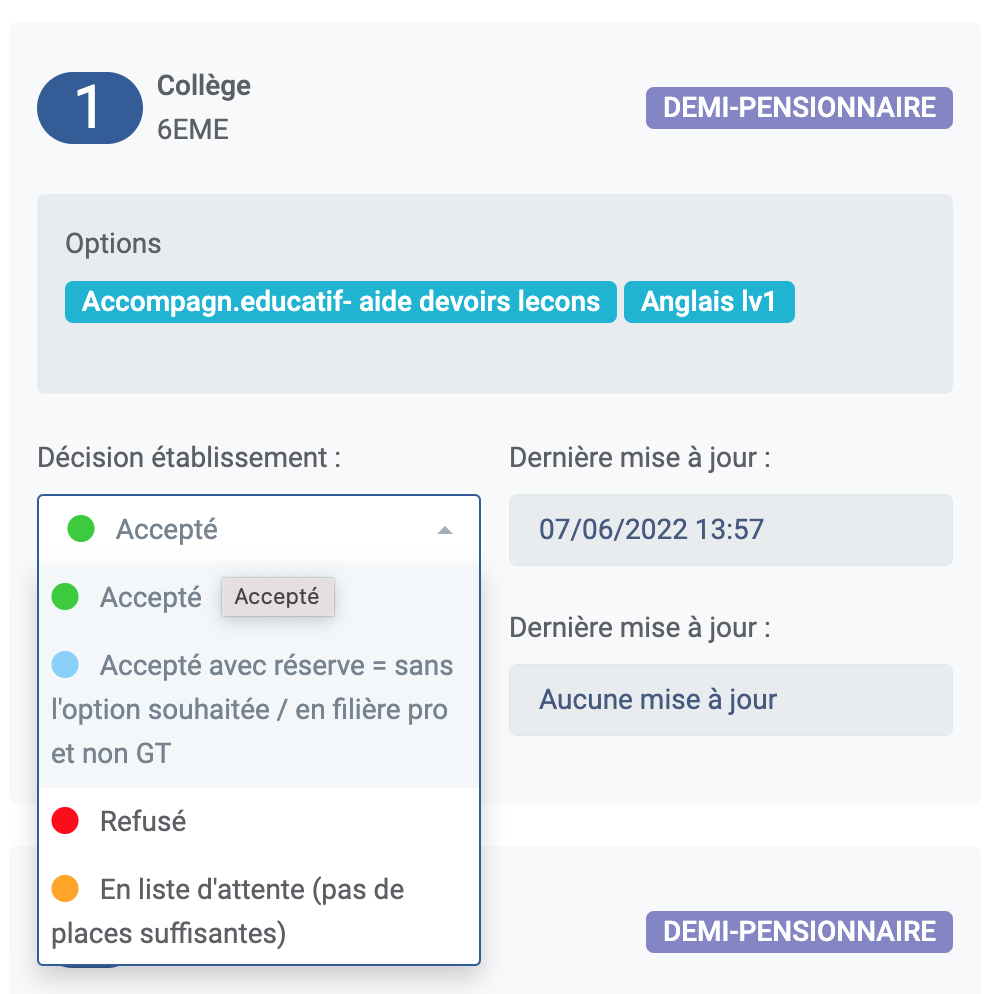Click the orange waiting list dot

[x=65, y=888]
